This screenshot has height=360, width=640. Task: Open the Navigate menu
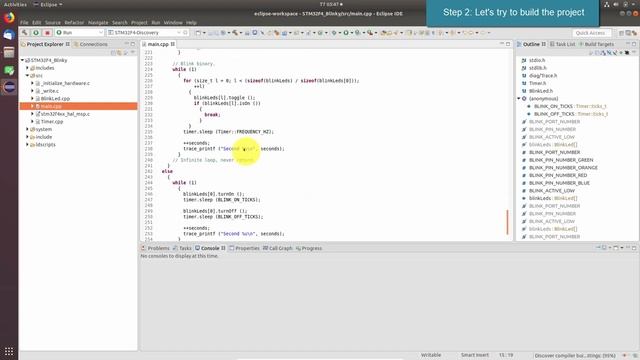pyautogui.click(x=98, y=22)
